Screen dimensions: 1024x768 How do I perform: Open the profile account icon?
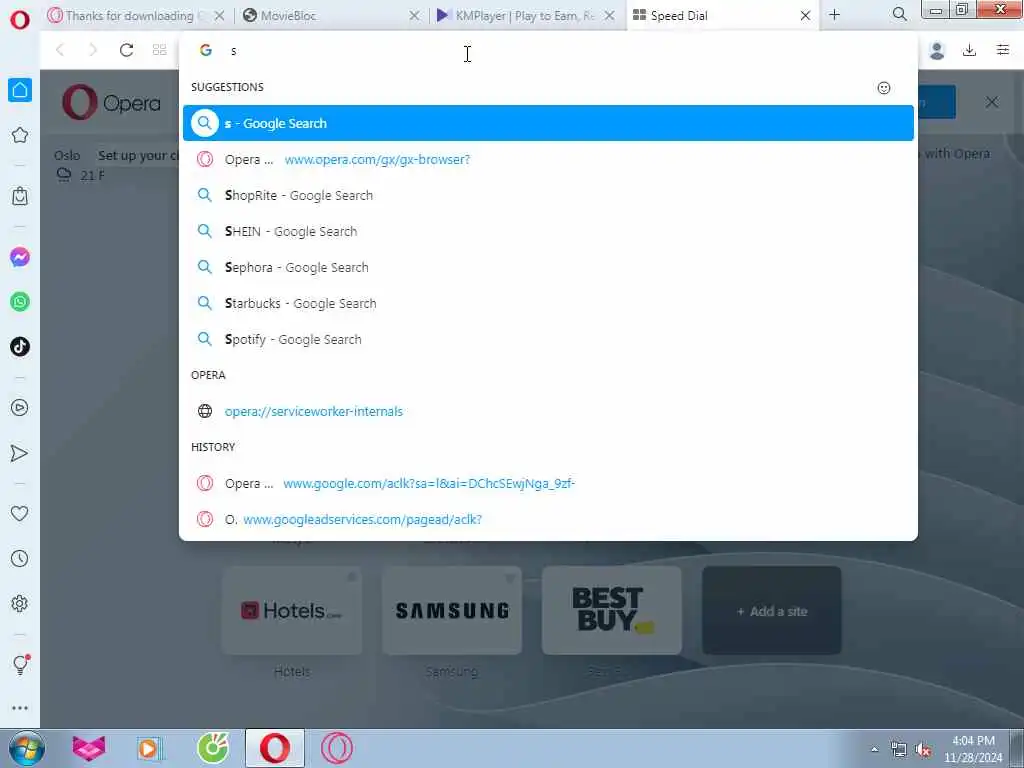[x=936, y=50]
